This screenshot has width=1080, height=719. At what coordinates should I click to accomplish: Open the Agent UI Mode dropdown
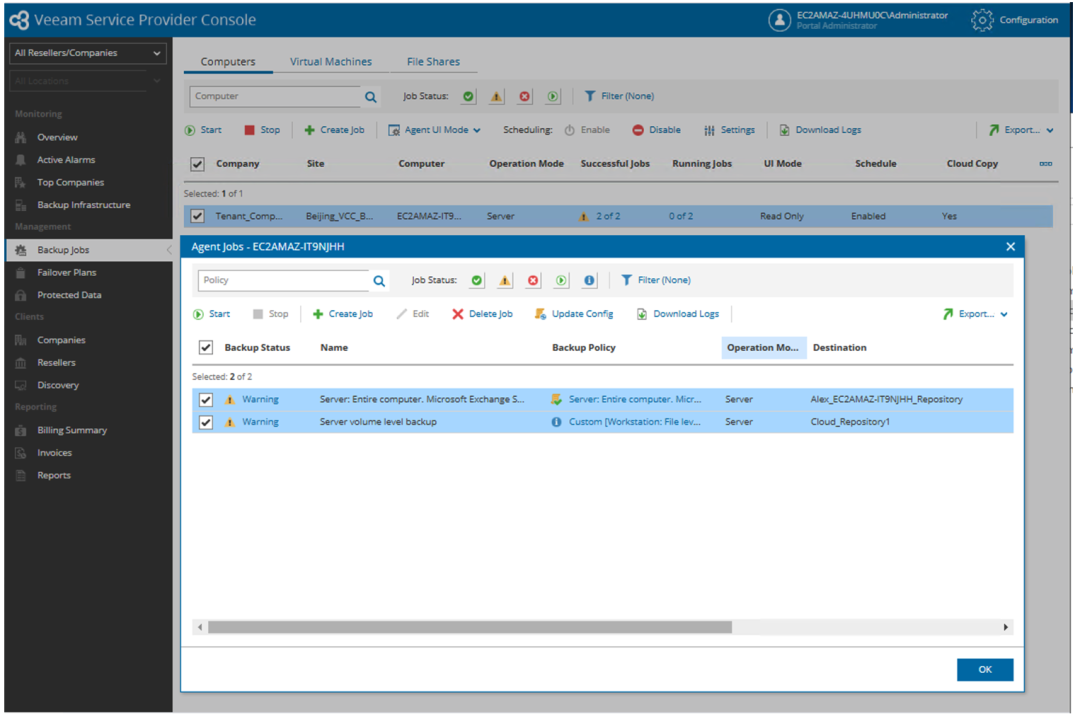click(x=434, y=130)
